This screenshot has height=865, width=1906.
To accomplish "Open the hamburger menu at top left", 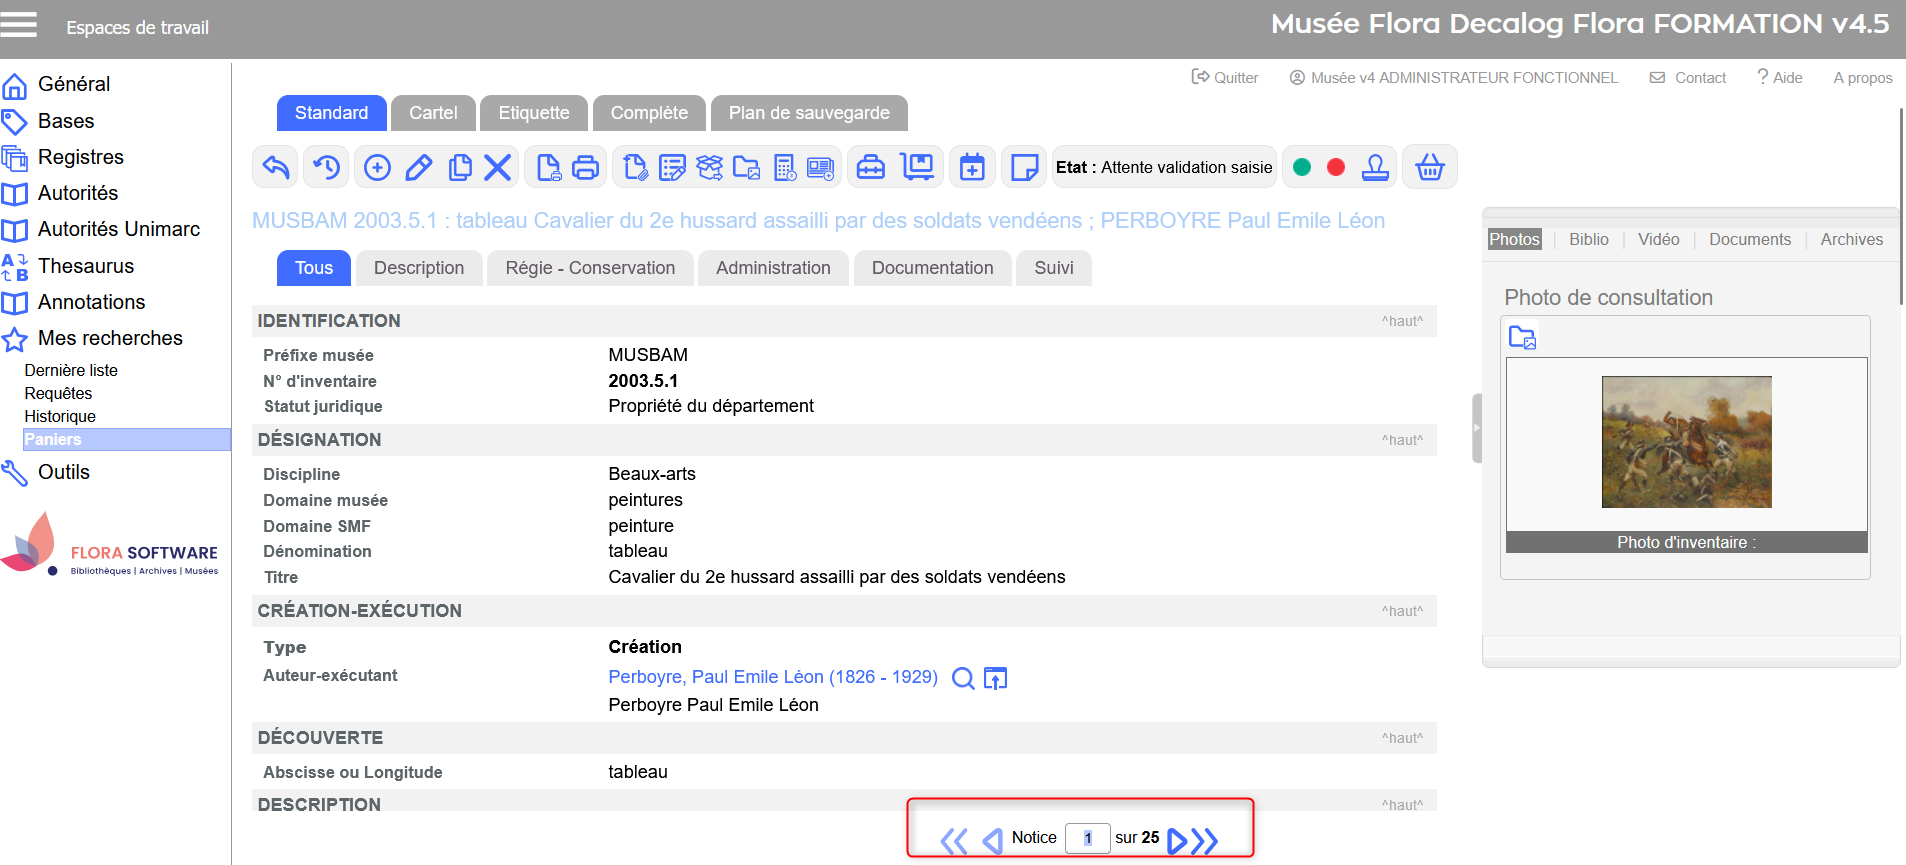I will [19, 24].
